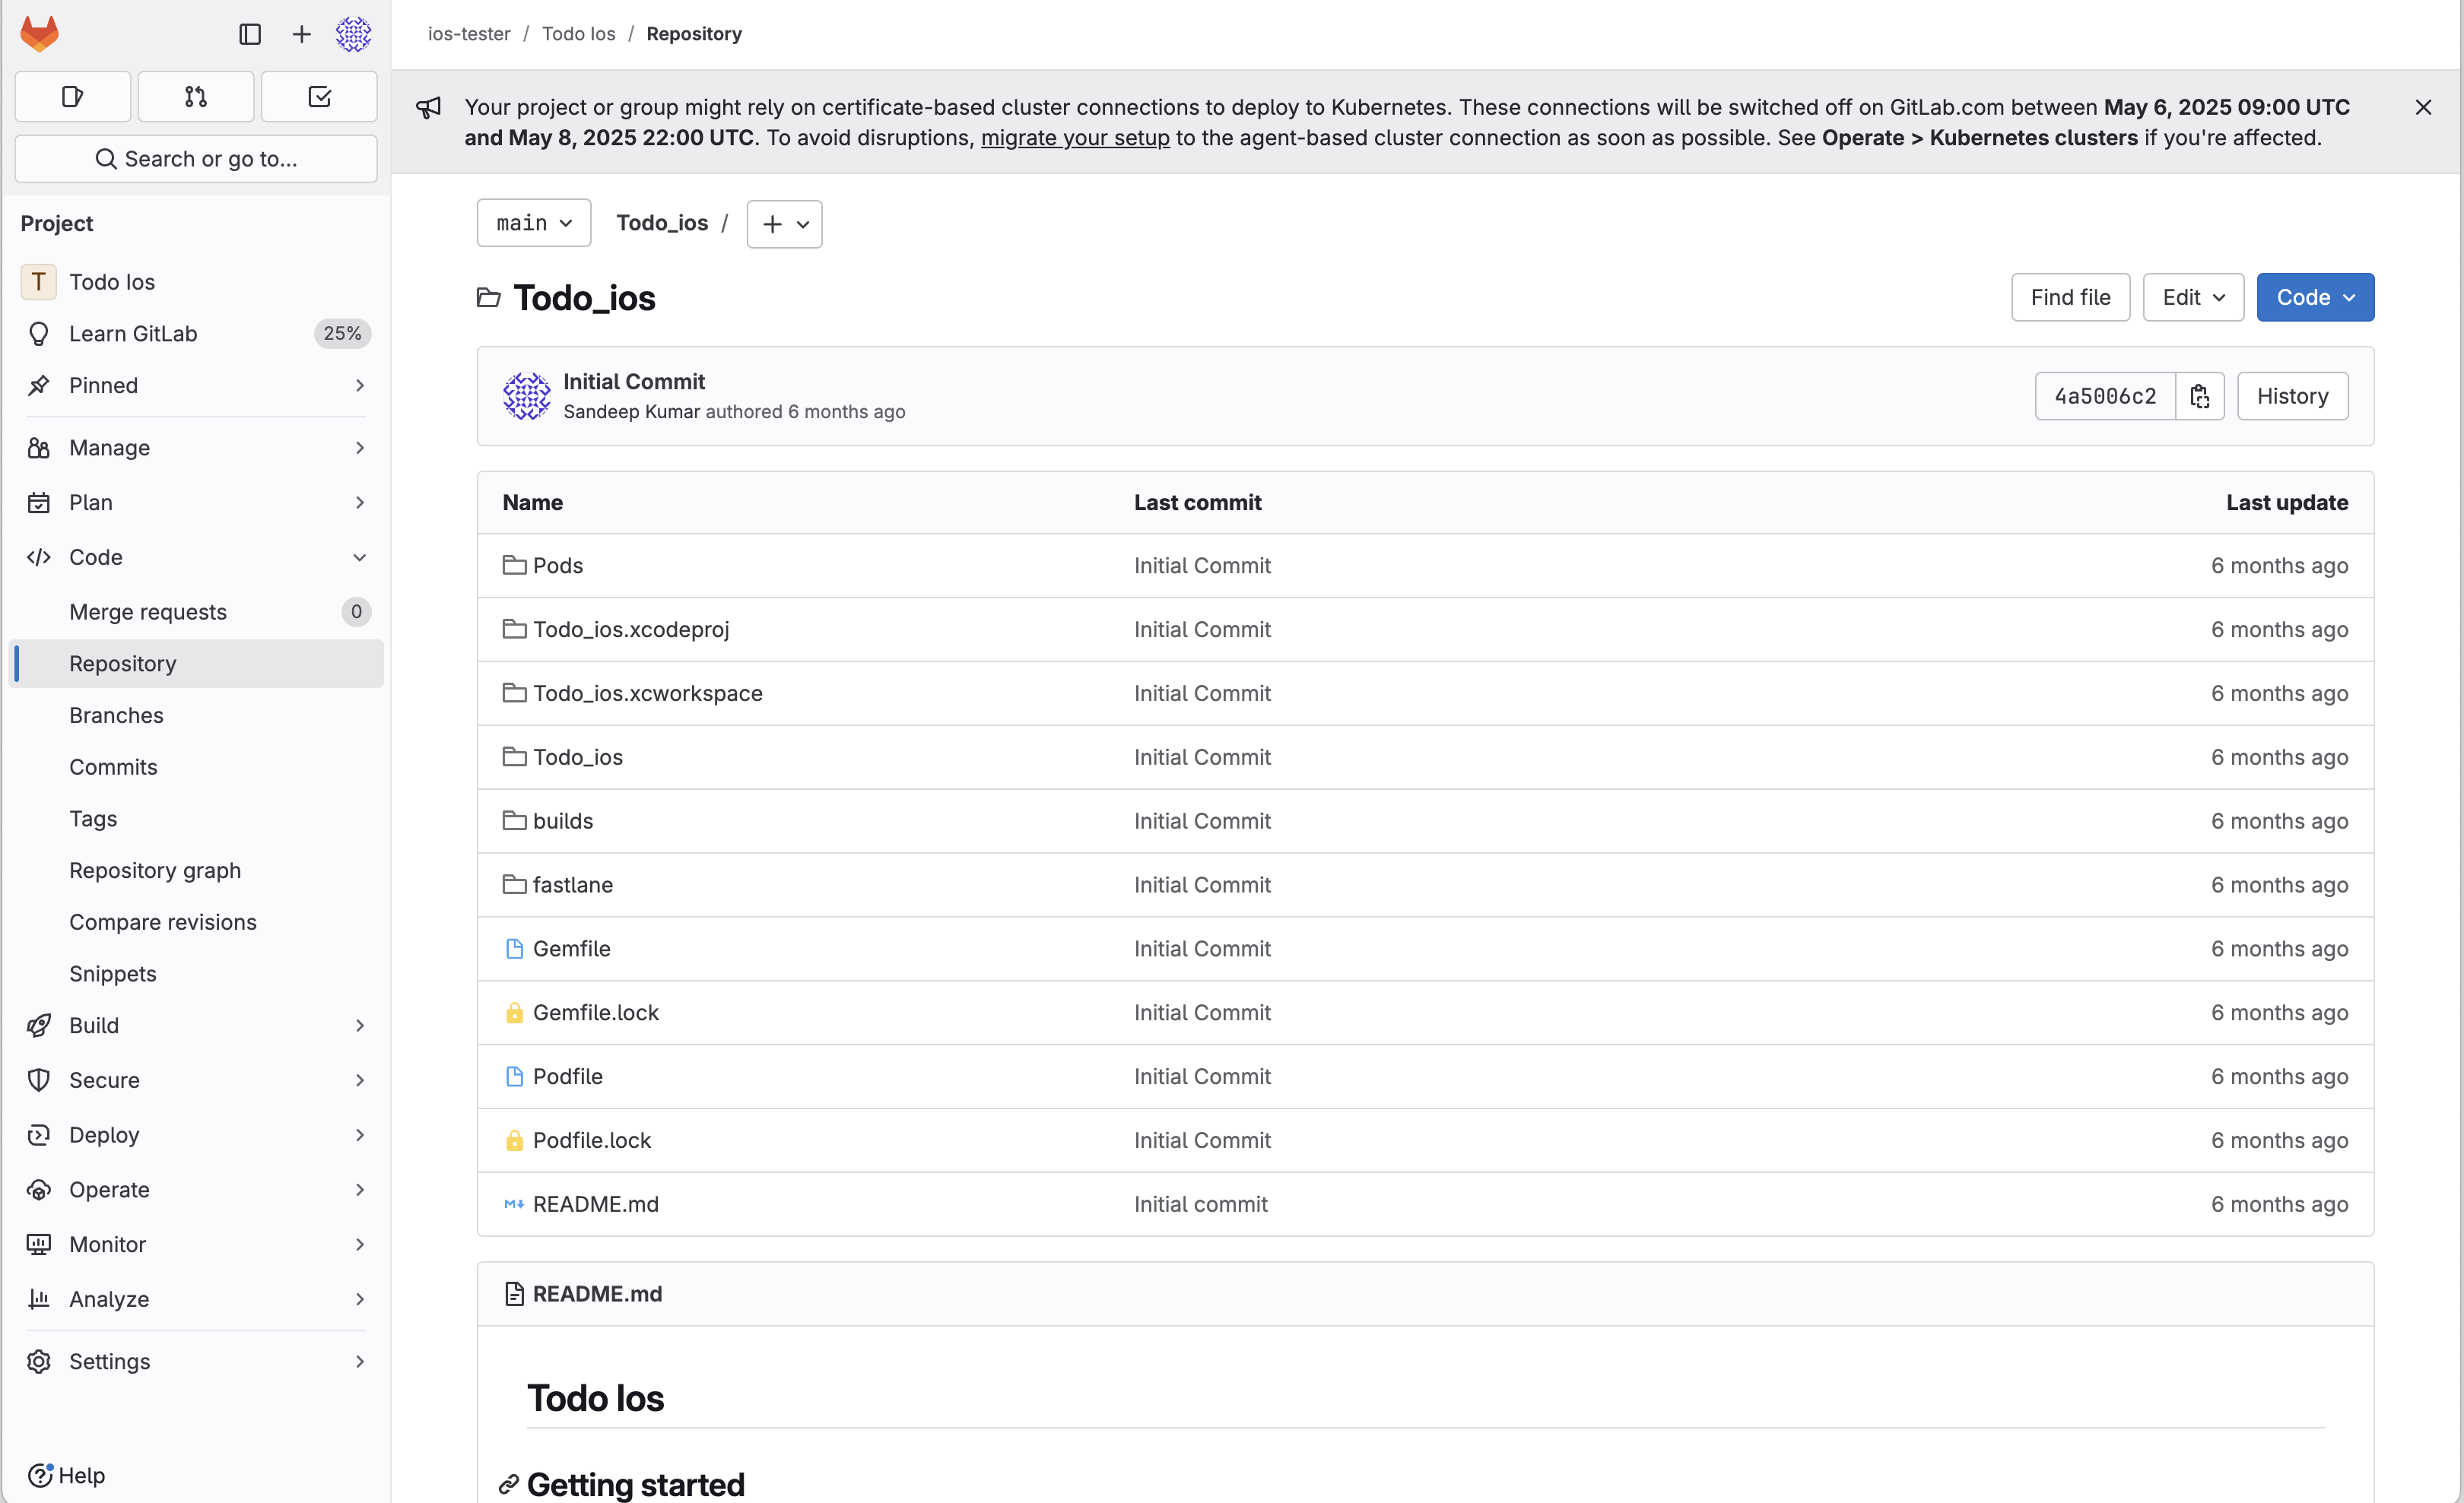This screenshot has width=2464, height=1503.
Task: Open the create new plus icon in sidebar
Action: coord(301,34)
